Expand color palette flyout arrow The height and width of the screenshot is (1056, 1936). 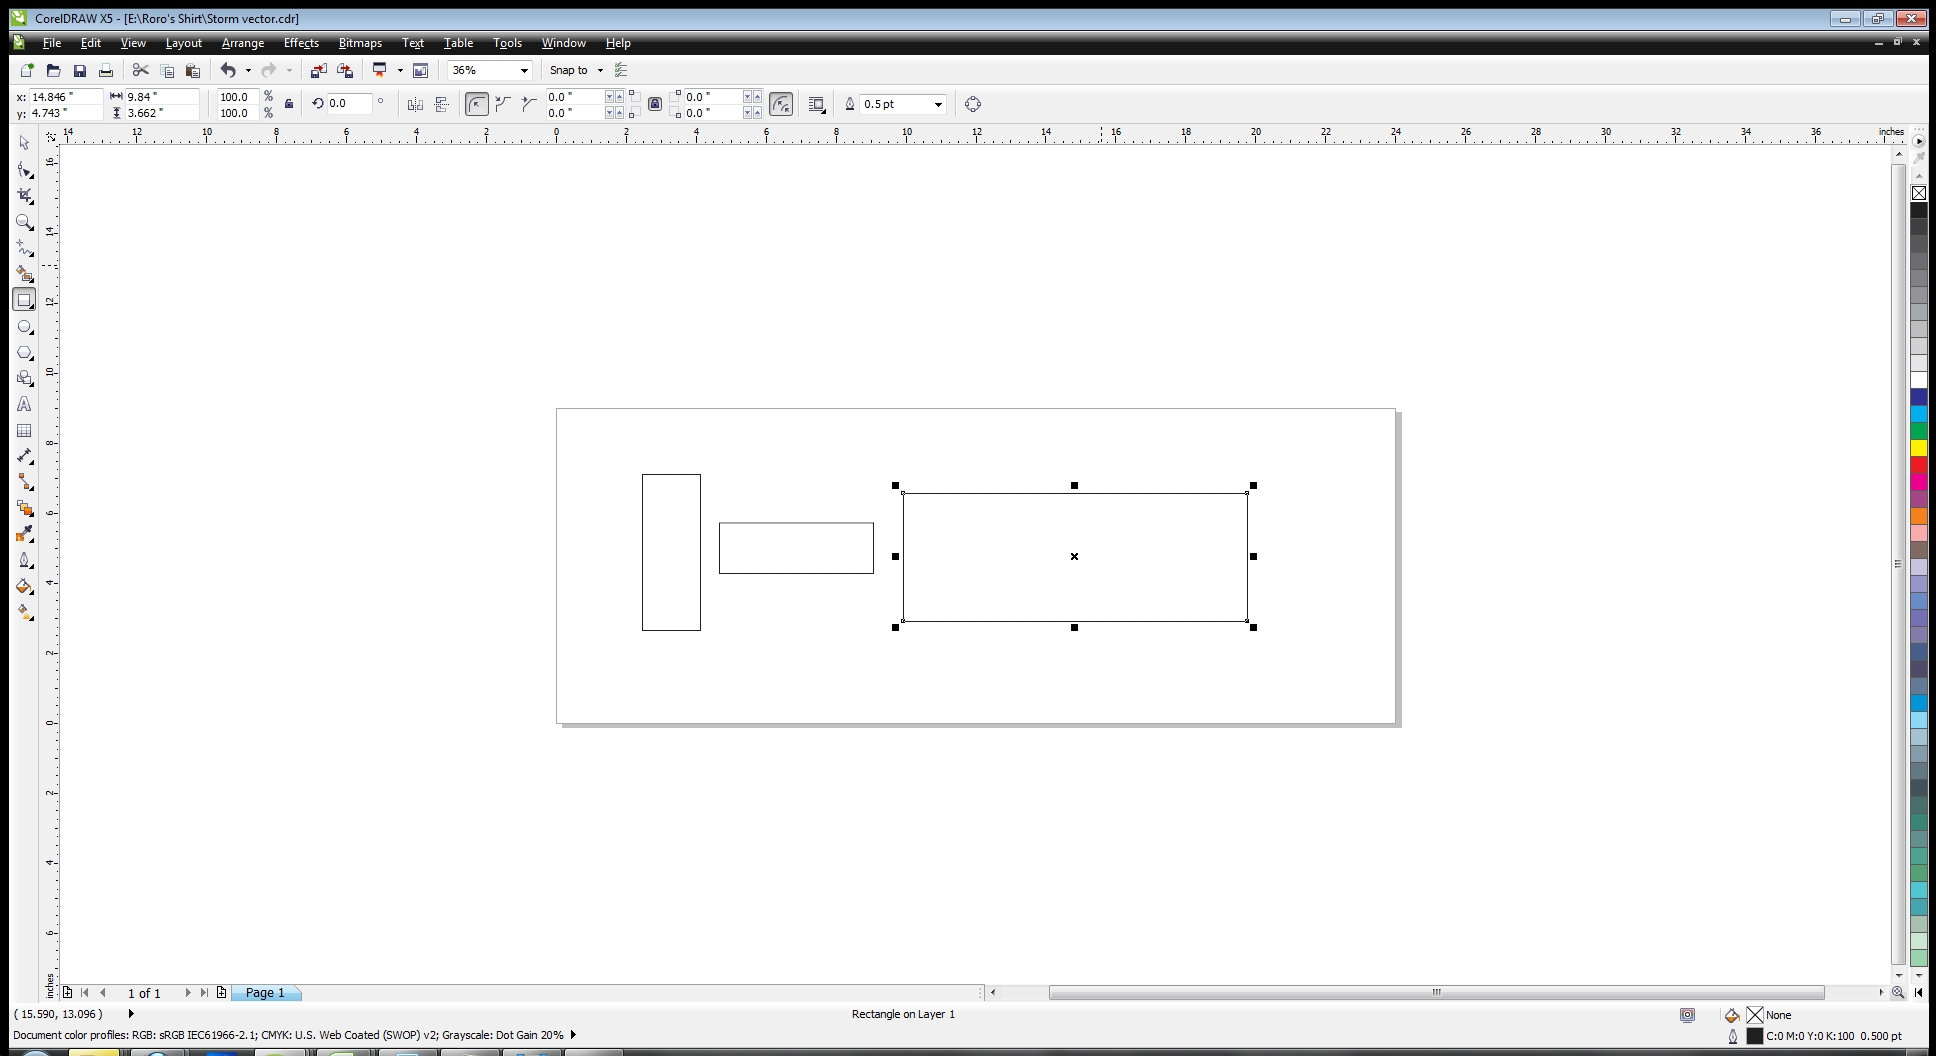1919,141
